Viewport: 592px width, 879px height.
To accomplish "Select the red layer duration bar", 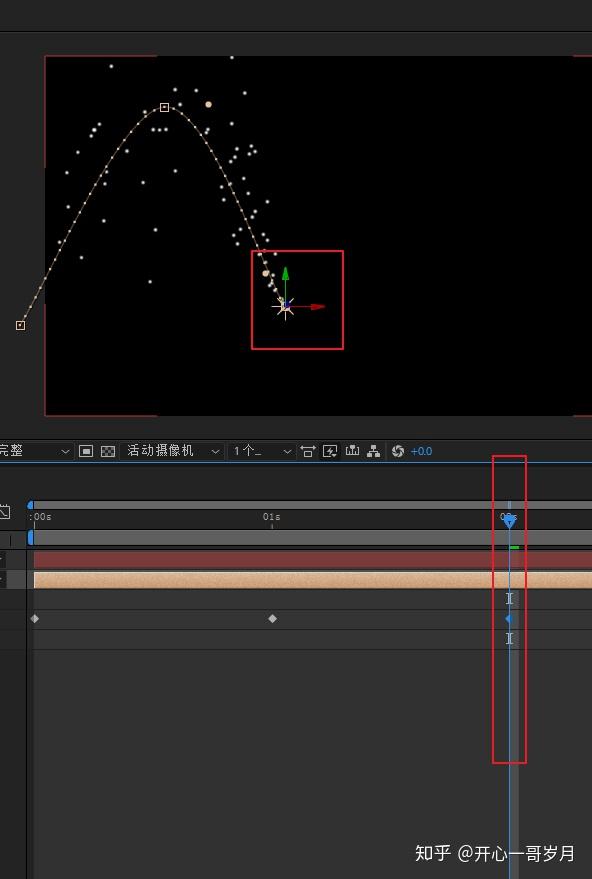I will pyautogui.click(x=313, y=559).
